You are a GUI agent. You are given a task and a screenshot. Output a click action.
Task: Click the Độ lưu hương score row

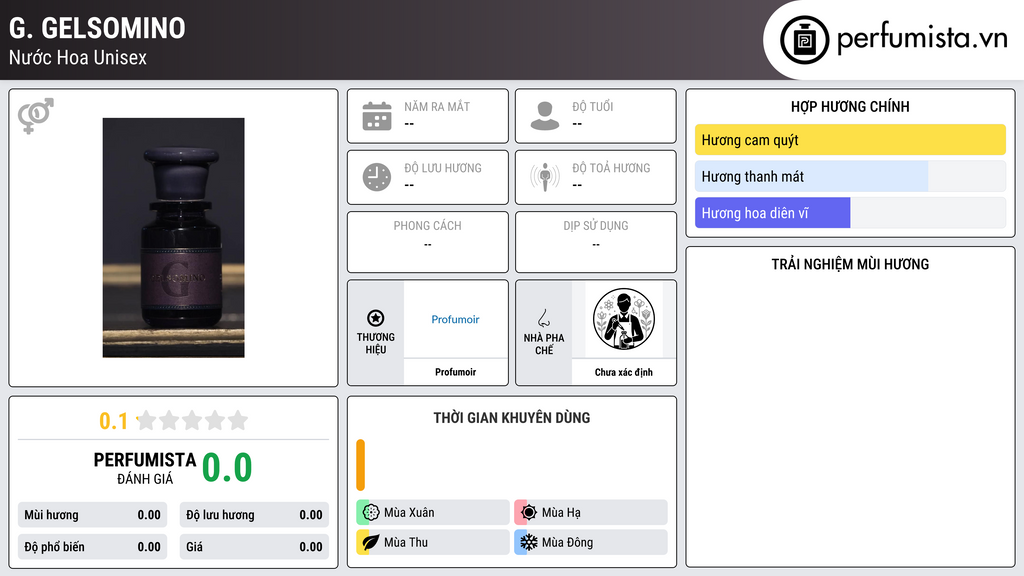click(254, 515)
